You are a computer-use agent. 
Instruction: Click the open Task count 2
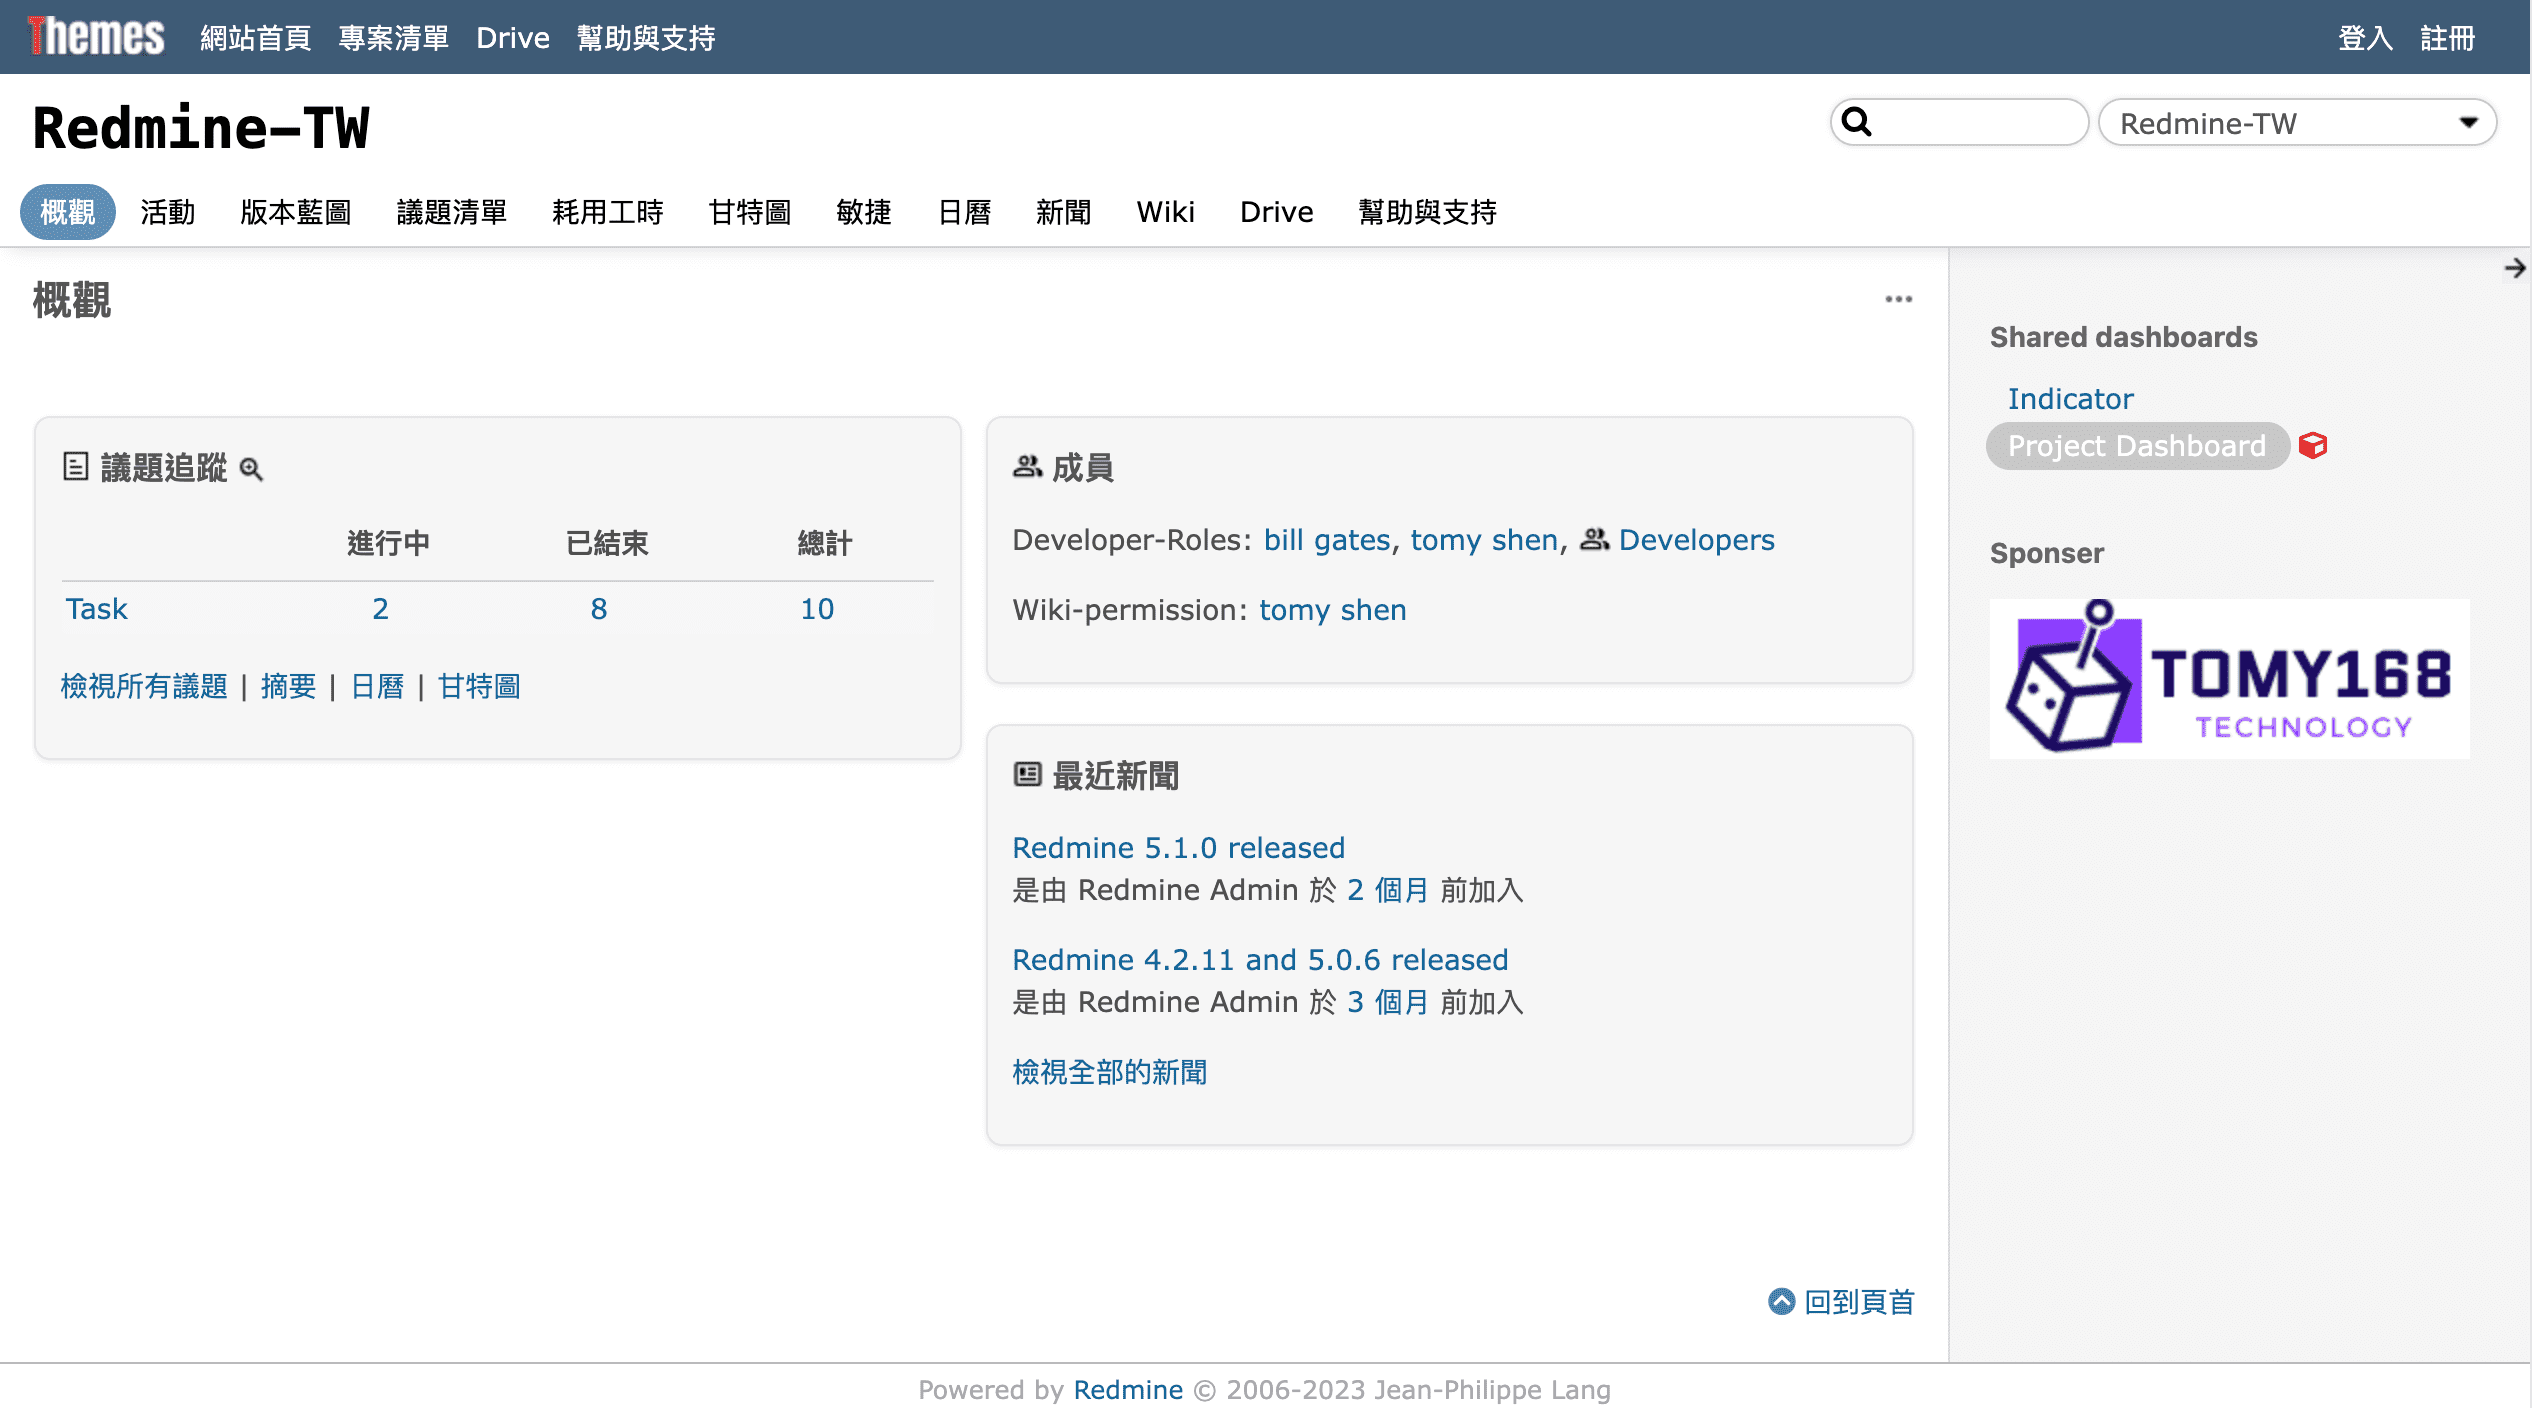tap(380, 609)
